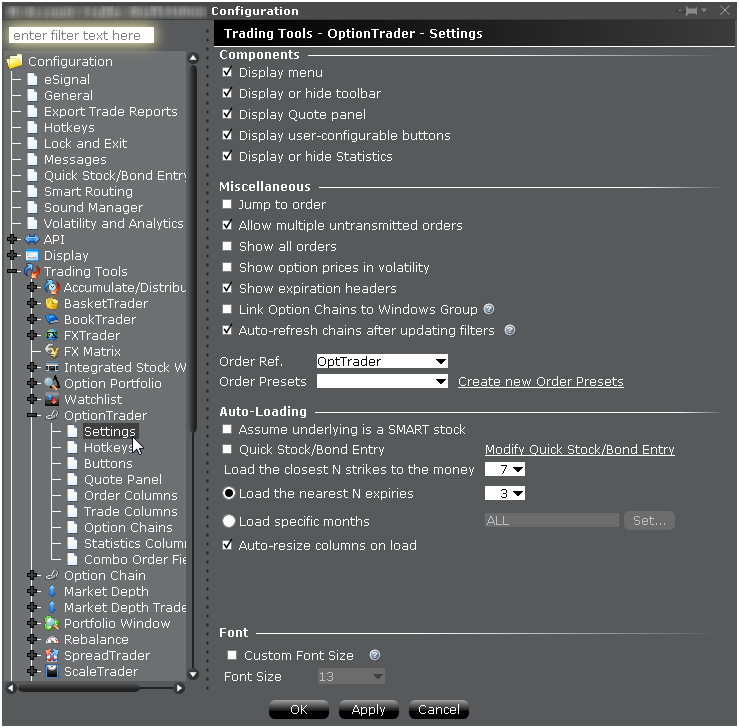Click help icon next to Link Option Chains
Screen dimensions: 739x728
[x=489, y=309]
